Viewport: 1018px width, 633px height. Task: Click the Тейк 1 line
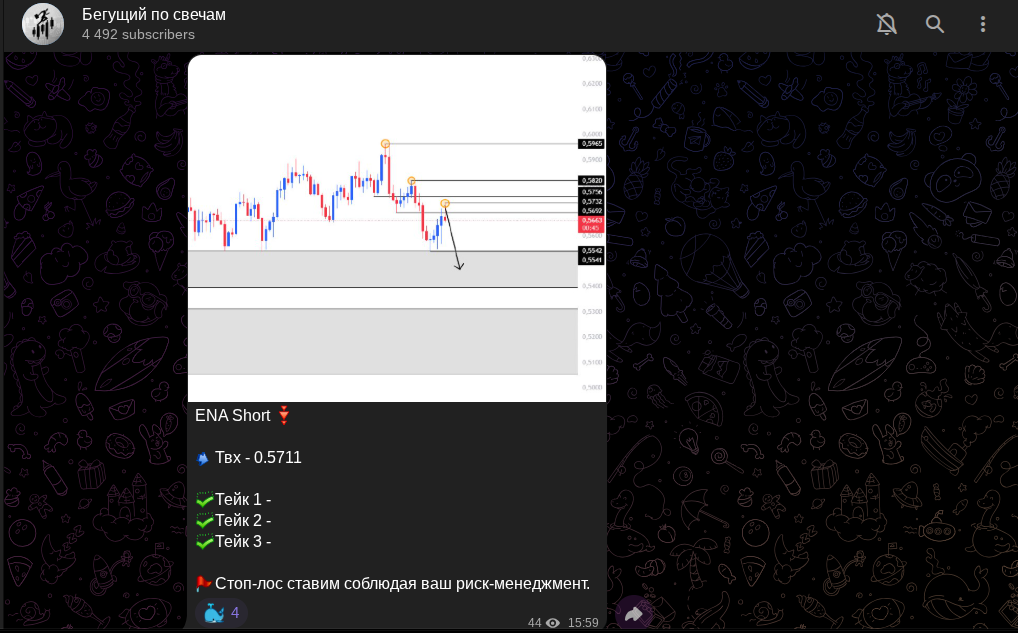click(234, 499)
